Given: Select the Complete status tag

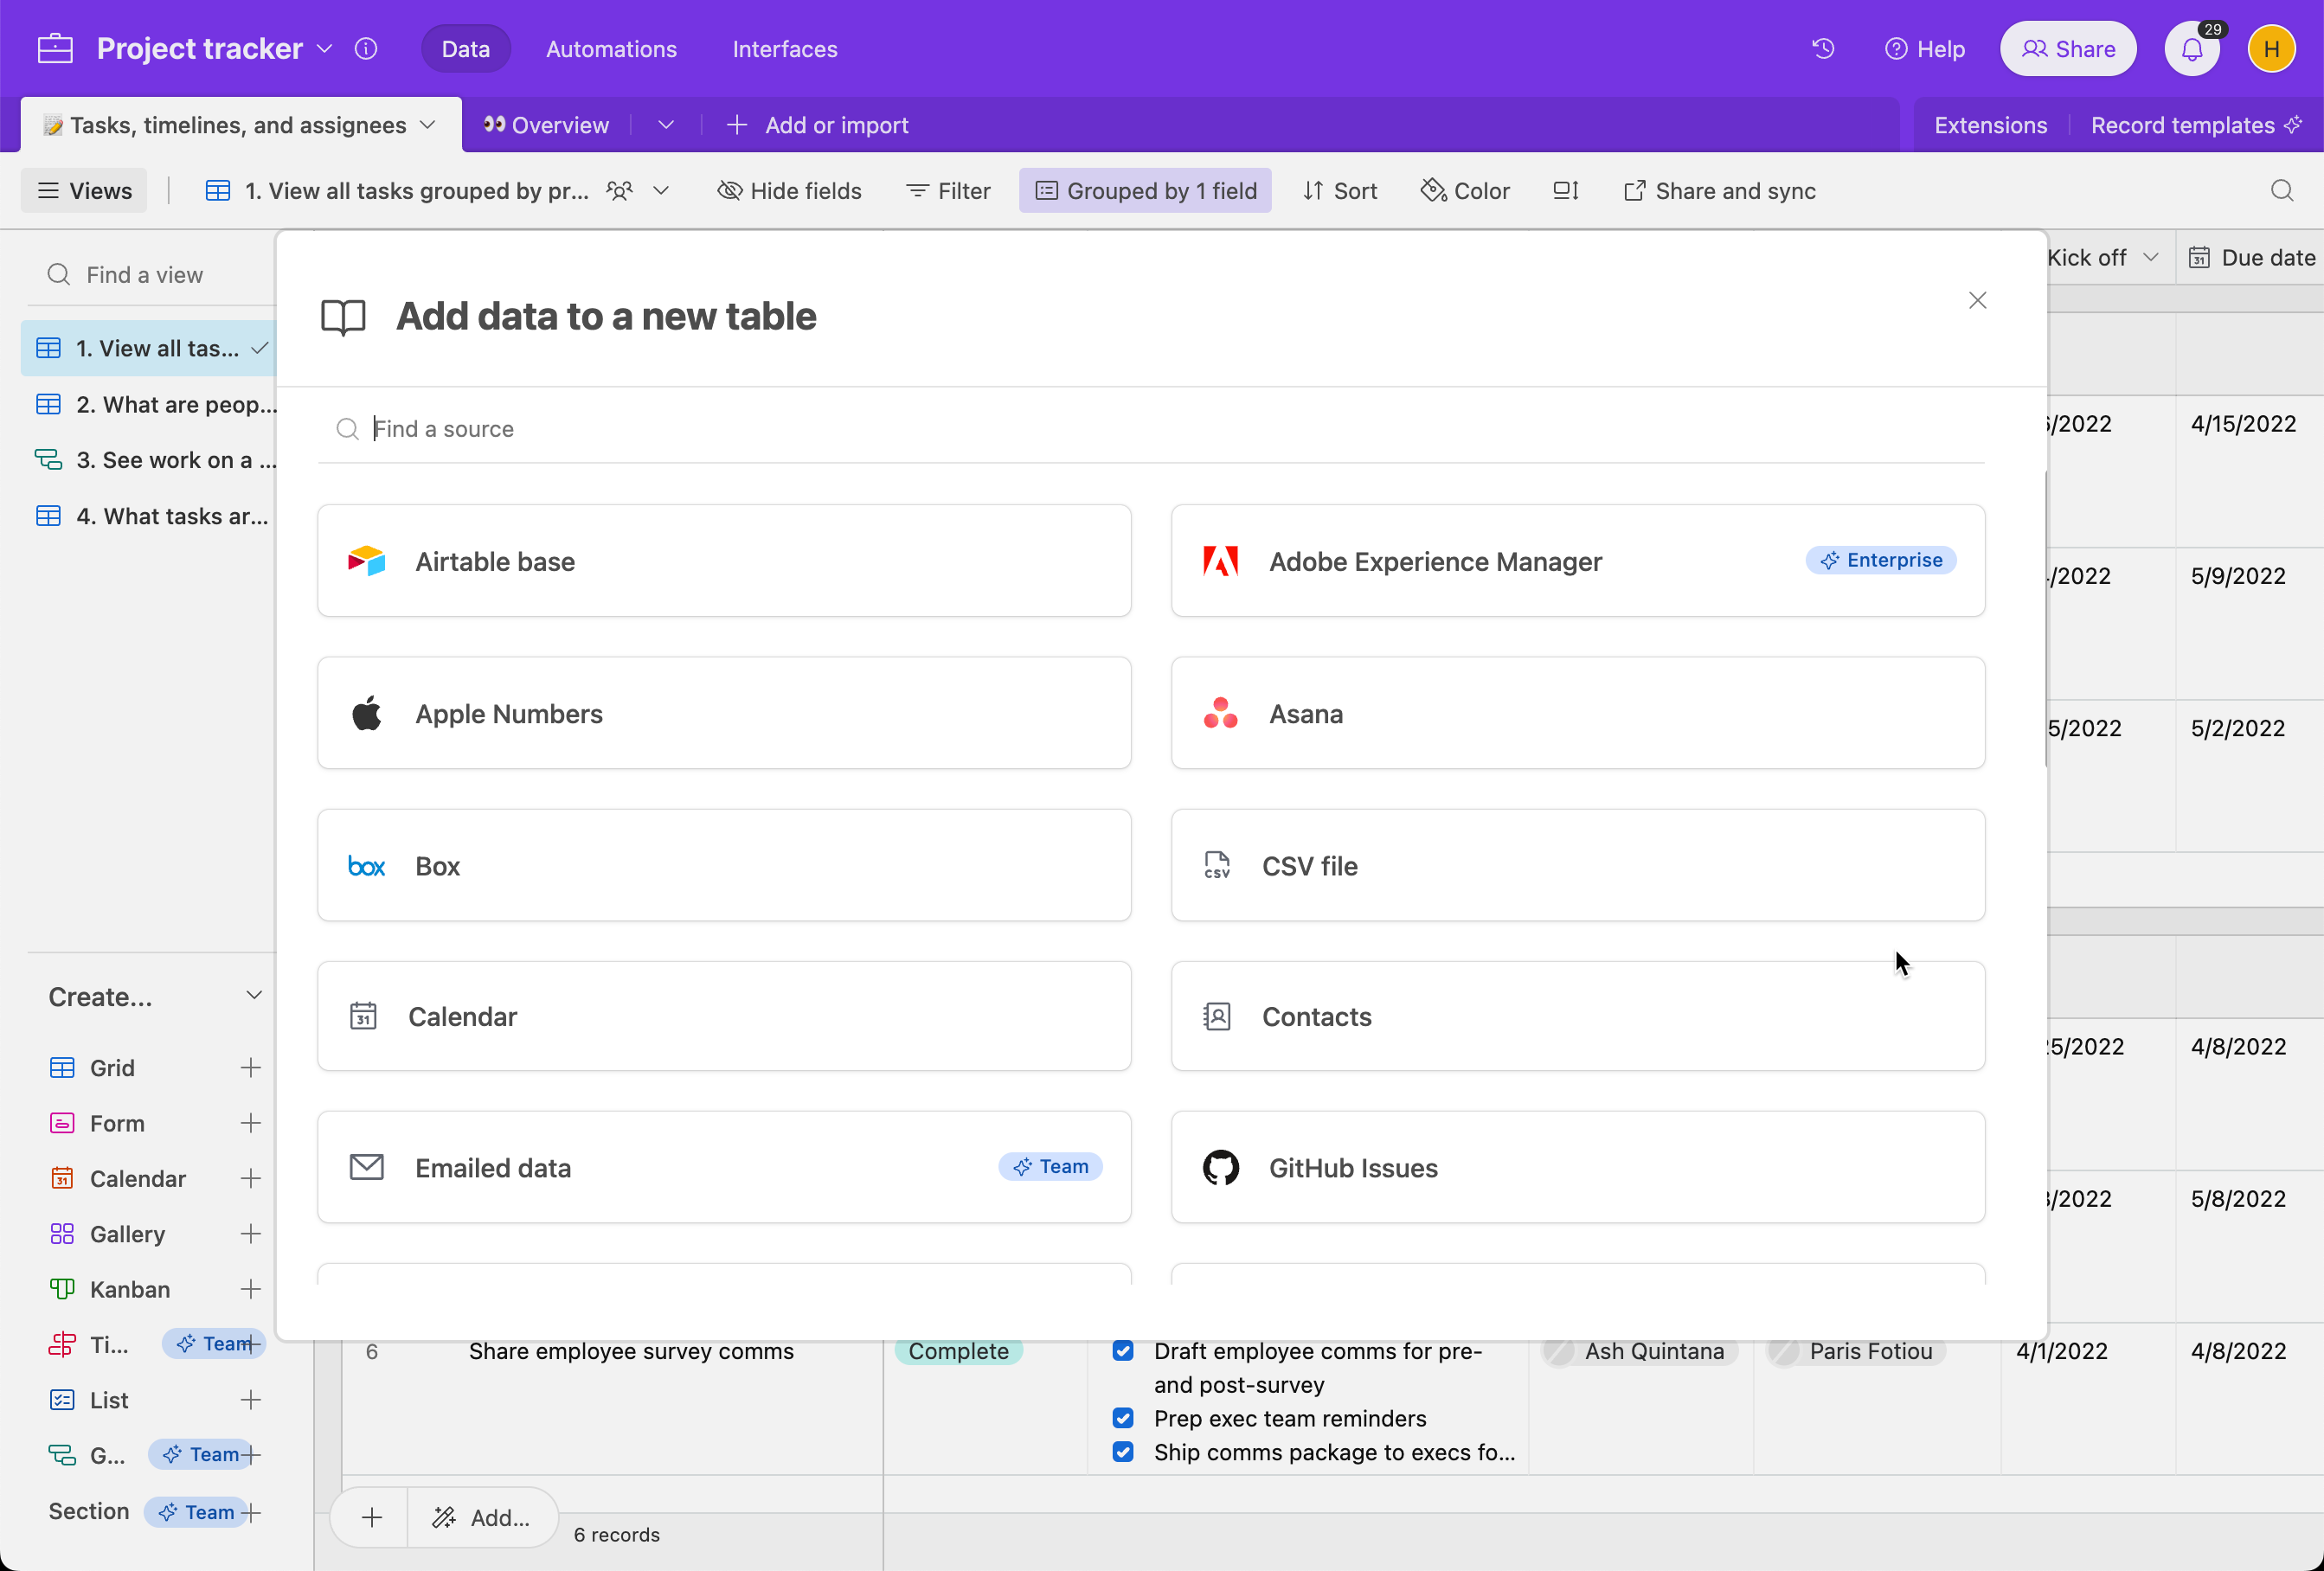Looking at the screenshot, I should 958,1351.
